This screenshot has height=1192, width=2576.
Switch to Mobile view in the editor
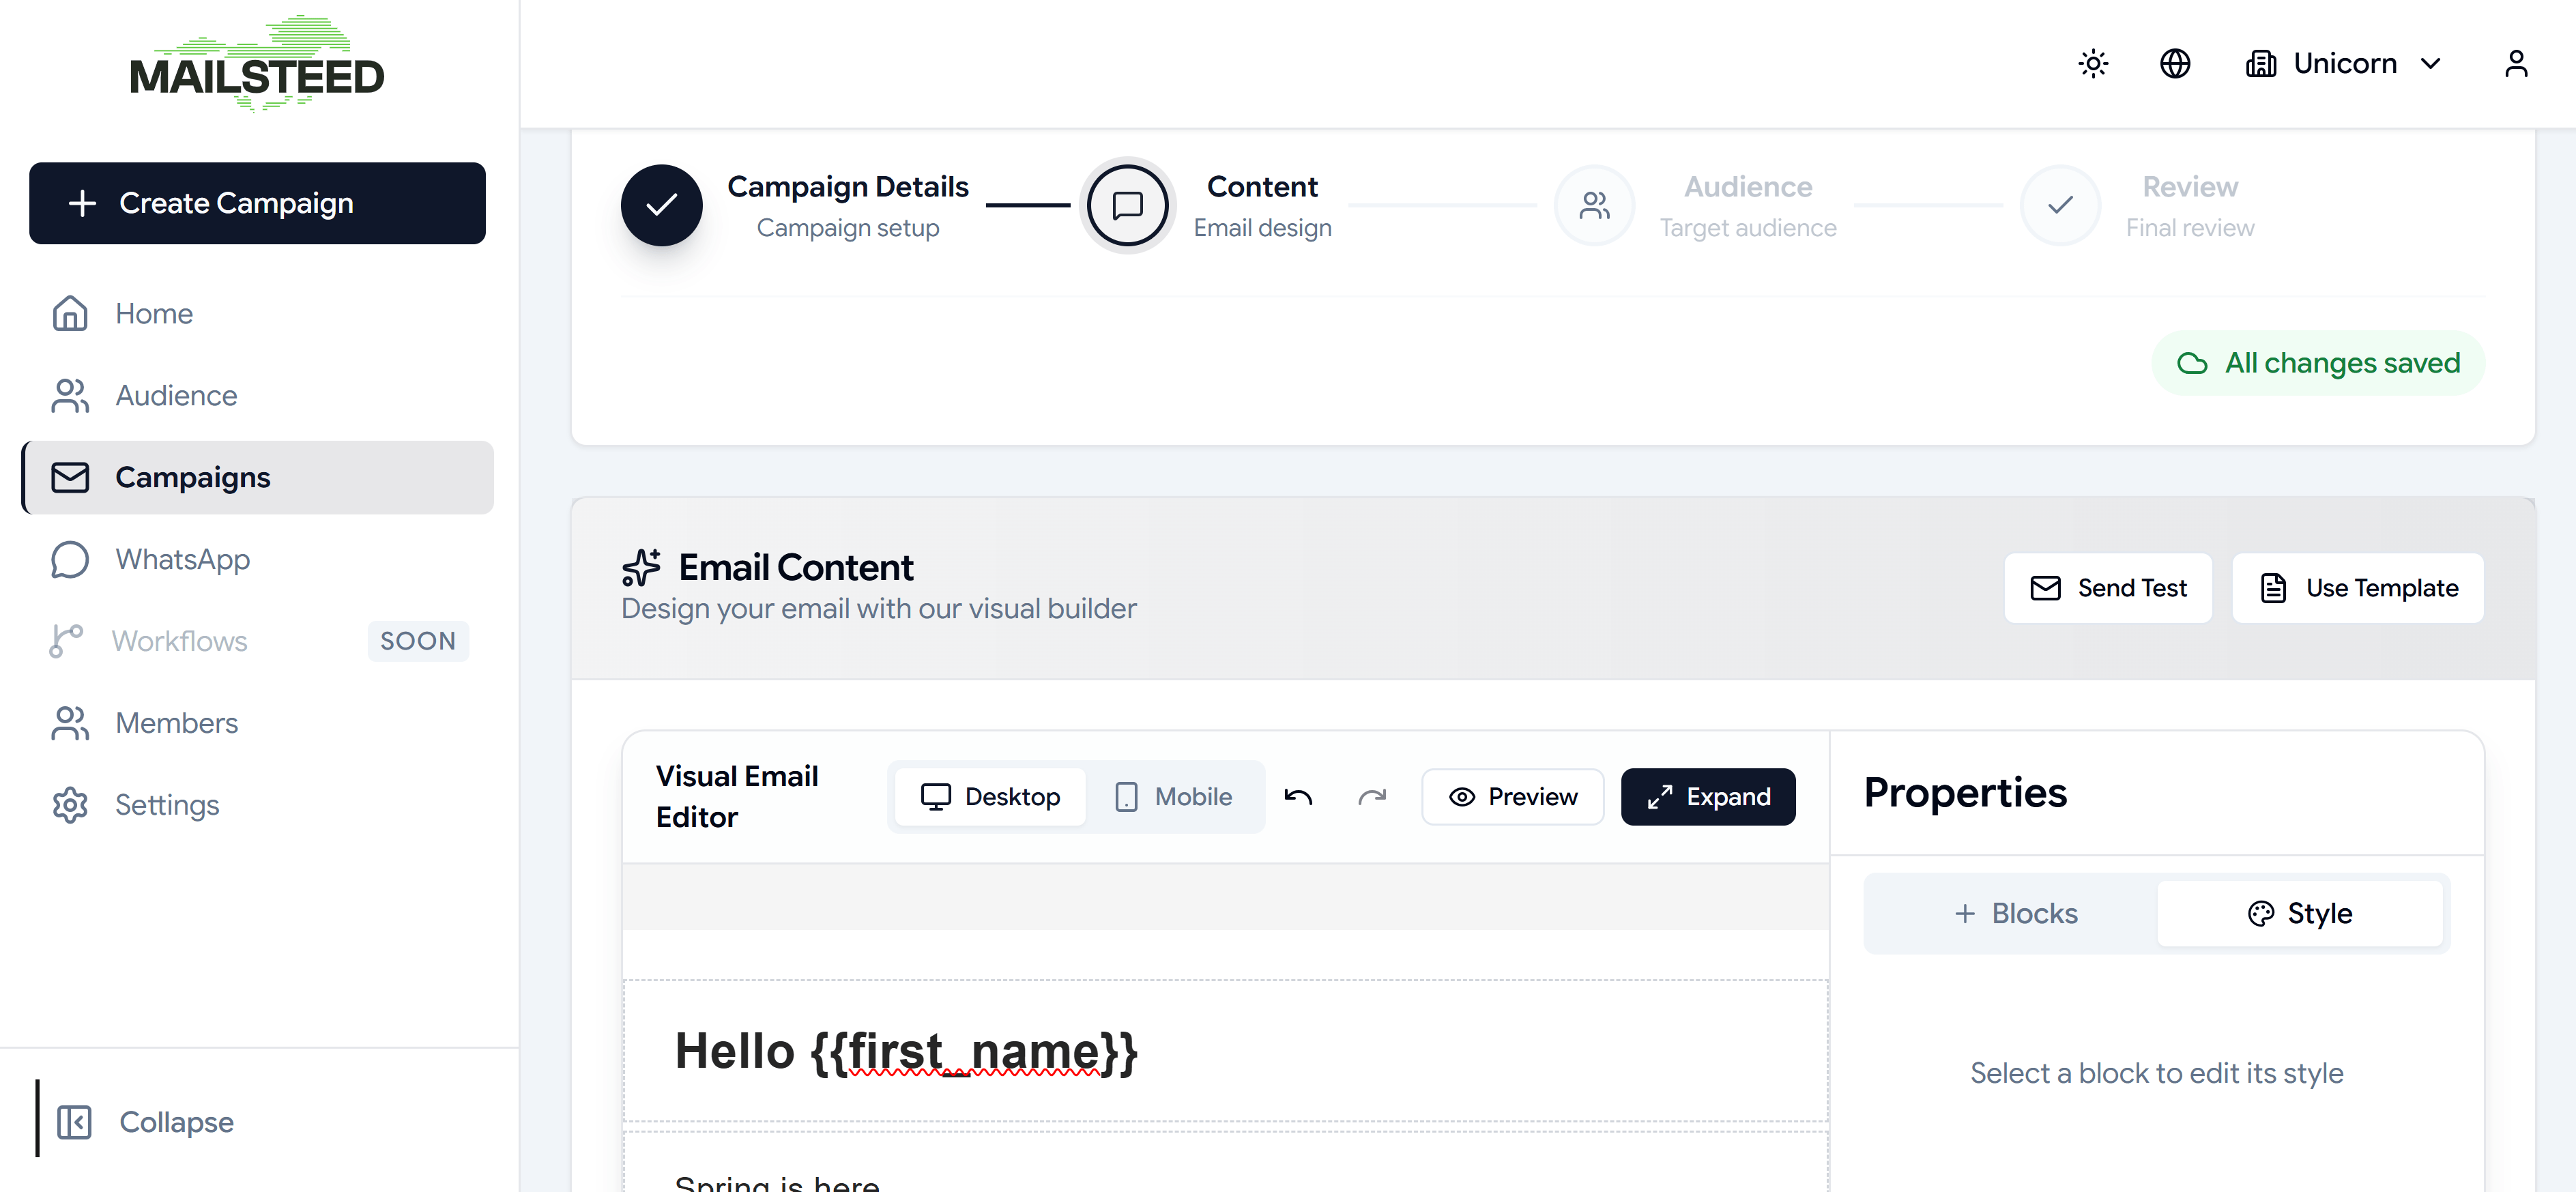pyautogui.click(x=1176, y=796)
